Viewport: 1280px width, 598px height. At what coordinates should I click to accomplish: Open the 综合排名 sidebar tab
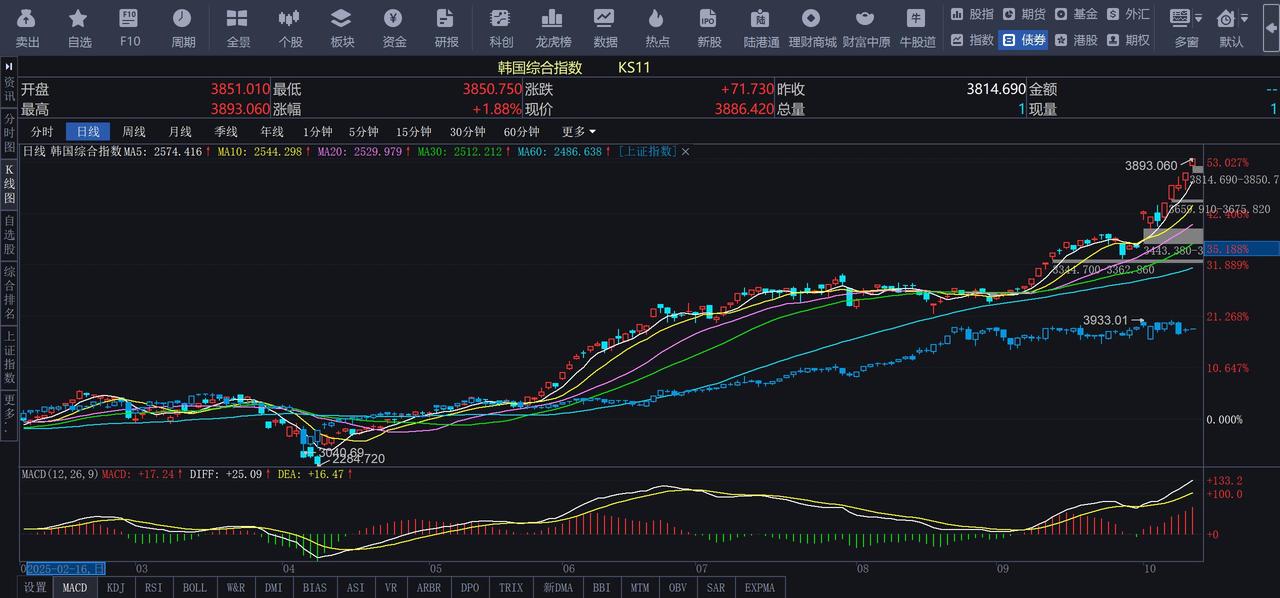point(9,292)
